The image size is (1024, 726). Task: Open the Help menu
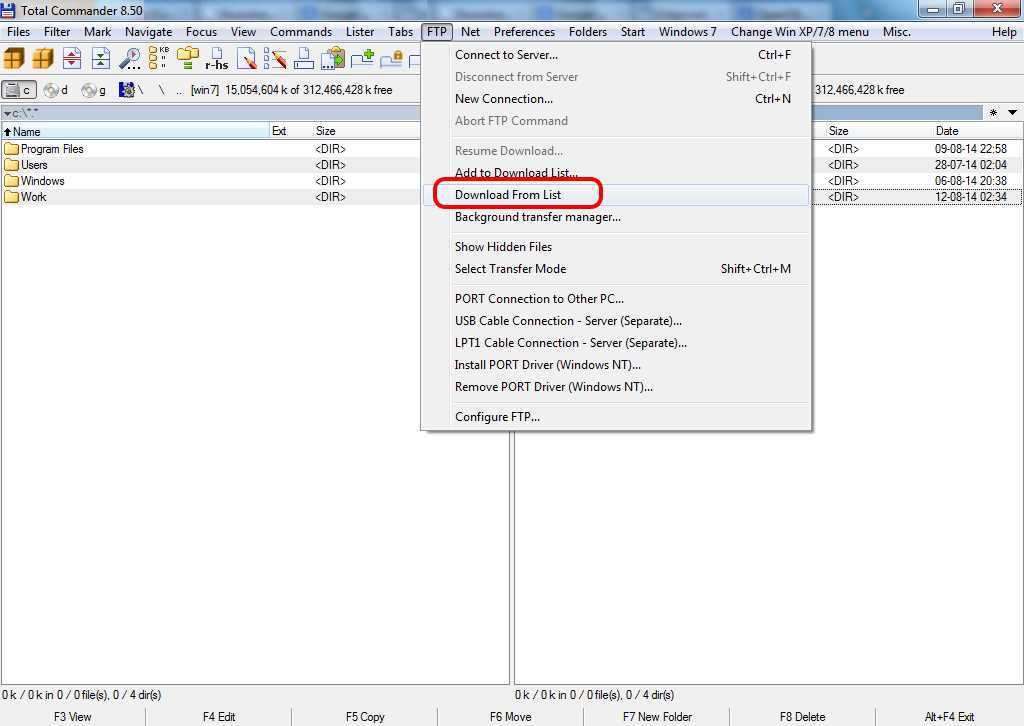pos(1004,32)
